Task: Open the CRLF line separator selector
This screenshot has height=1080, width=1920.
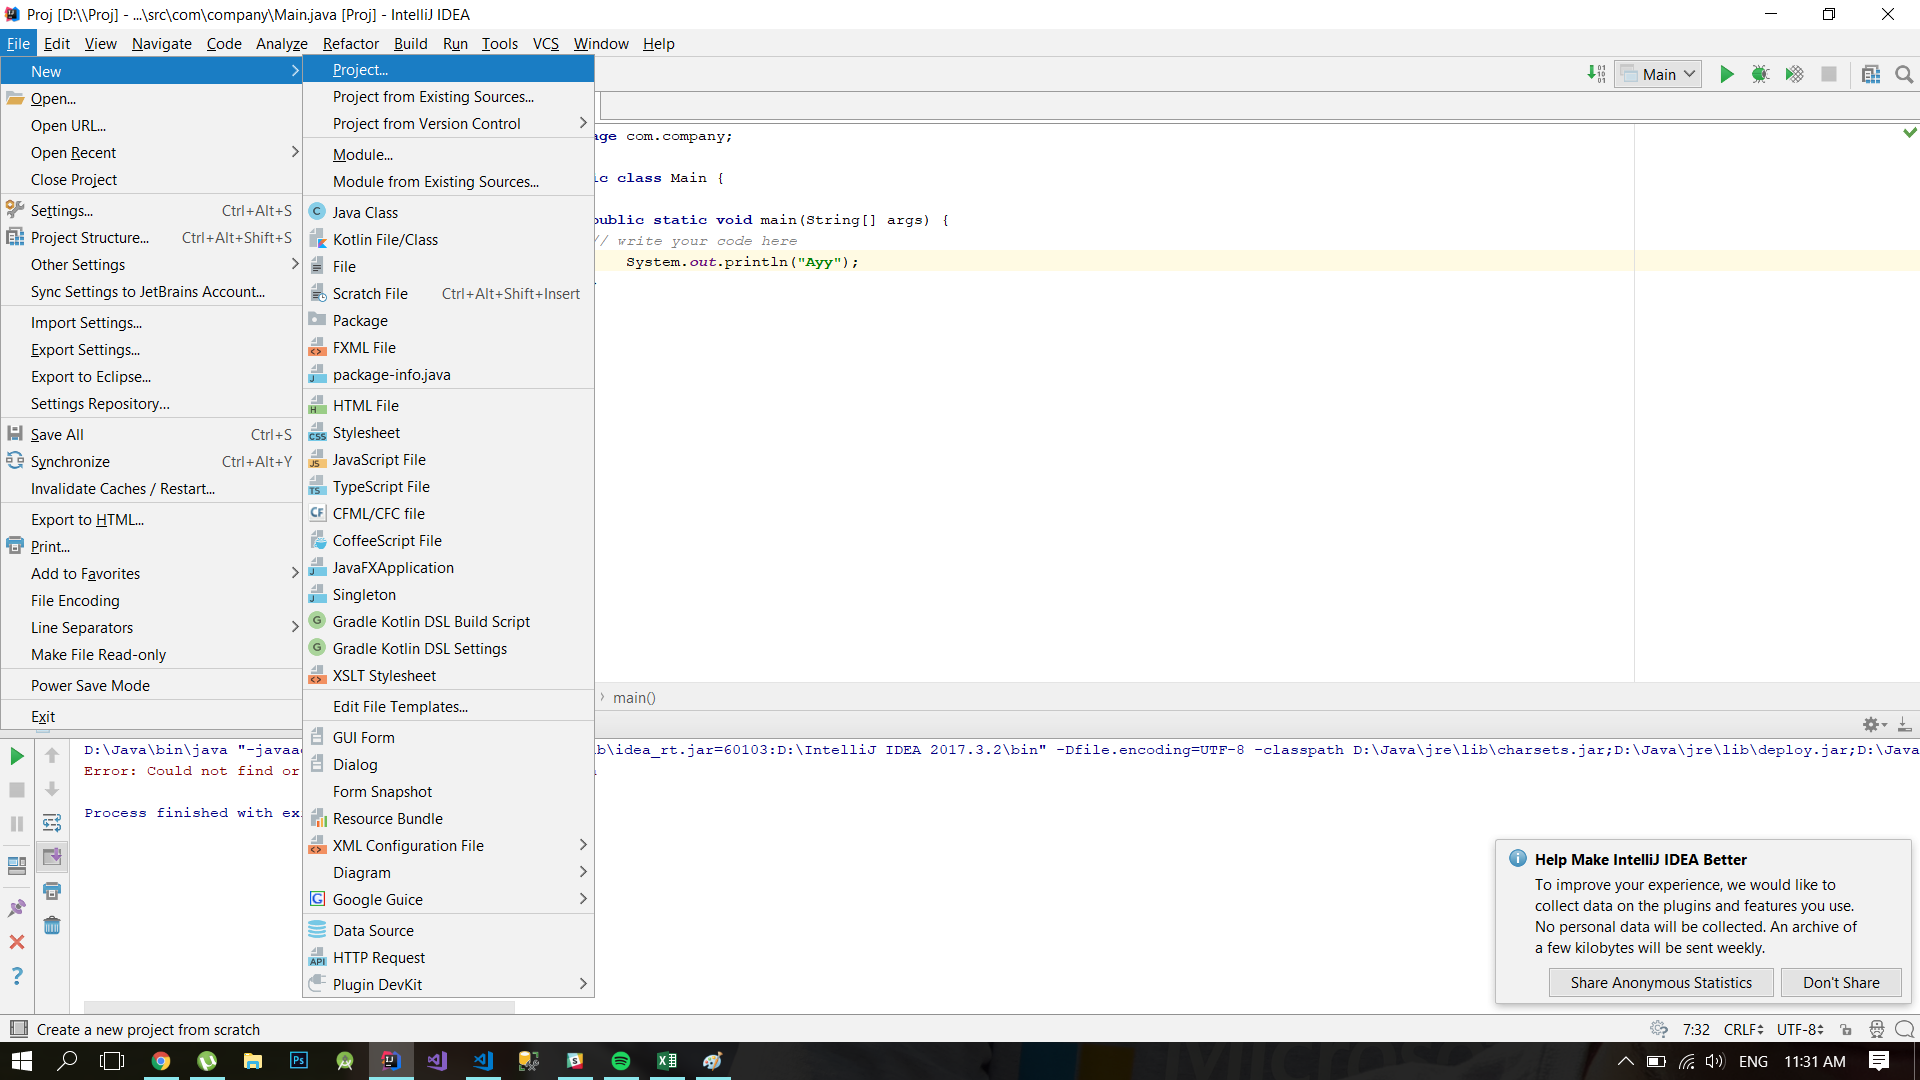Action: click(x=1743, y=1029)
